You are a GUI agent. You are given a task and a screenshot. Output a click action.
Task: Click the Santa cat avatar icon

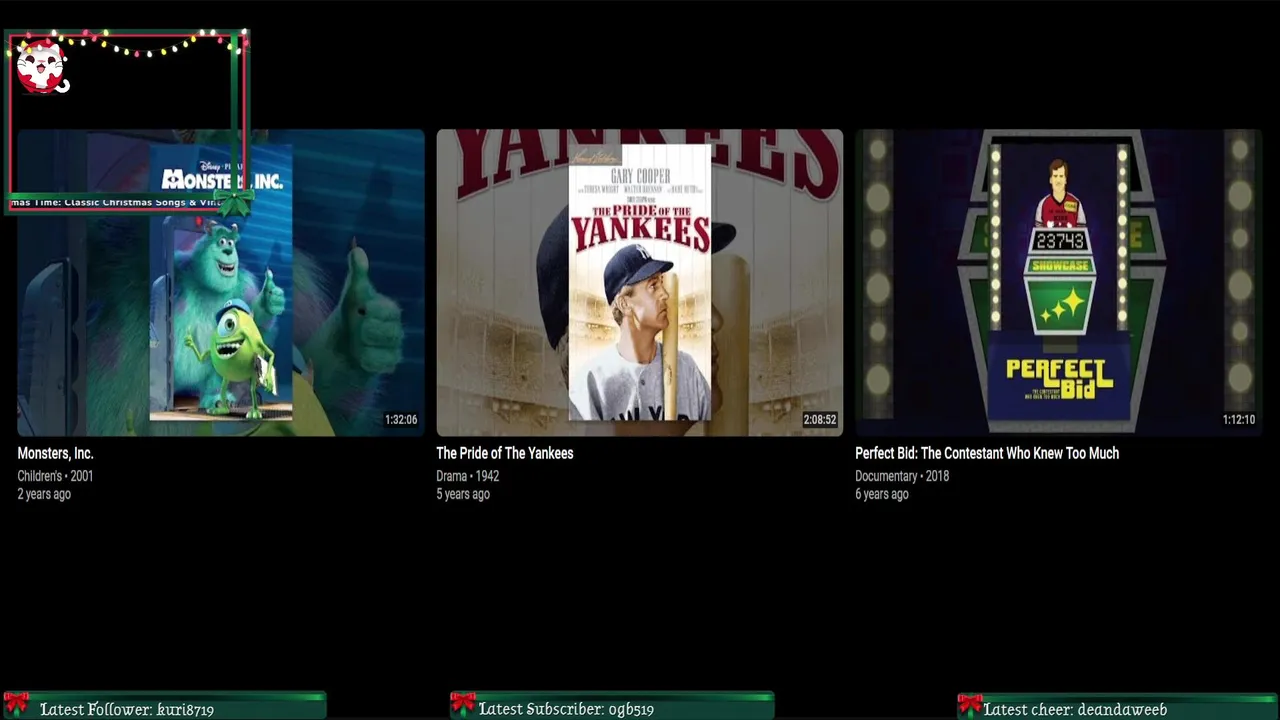[x=42, y=67]
